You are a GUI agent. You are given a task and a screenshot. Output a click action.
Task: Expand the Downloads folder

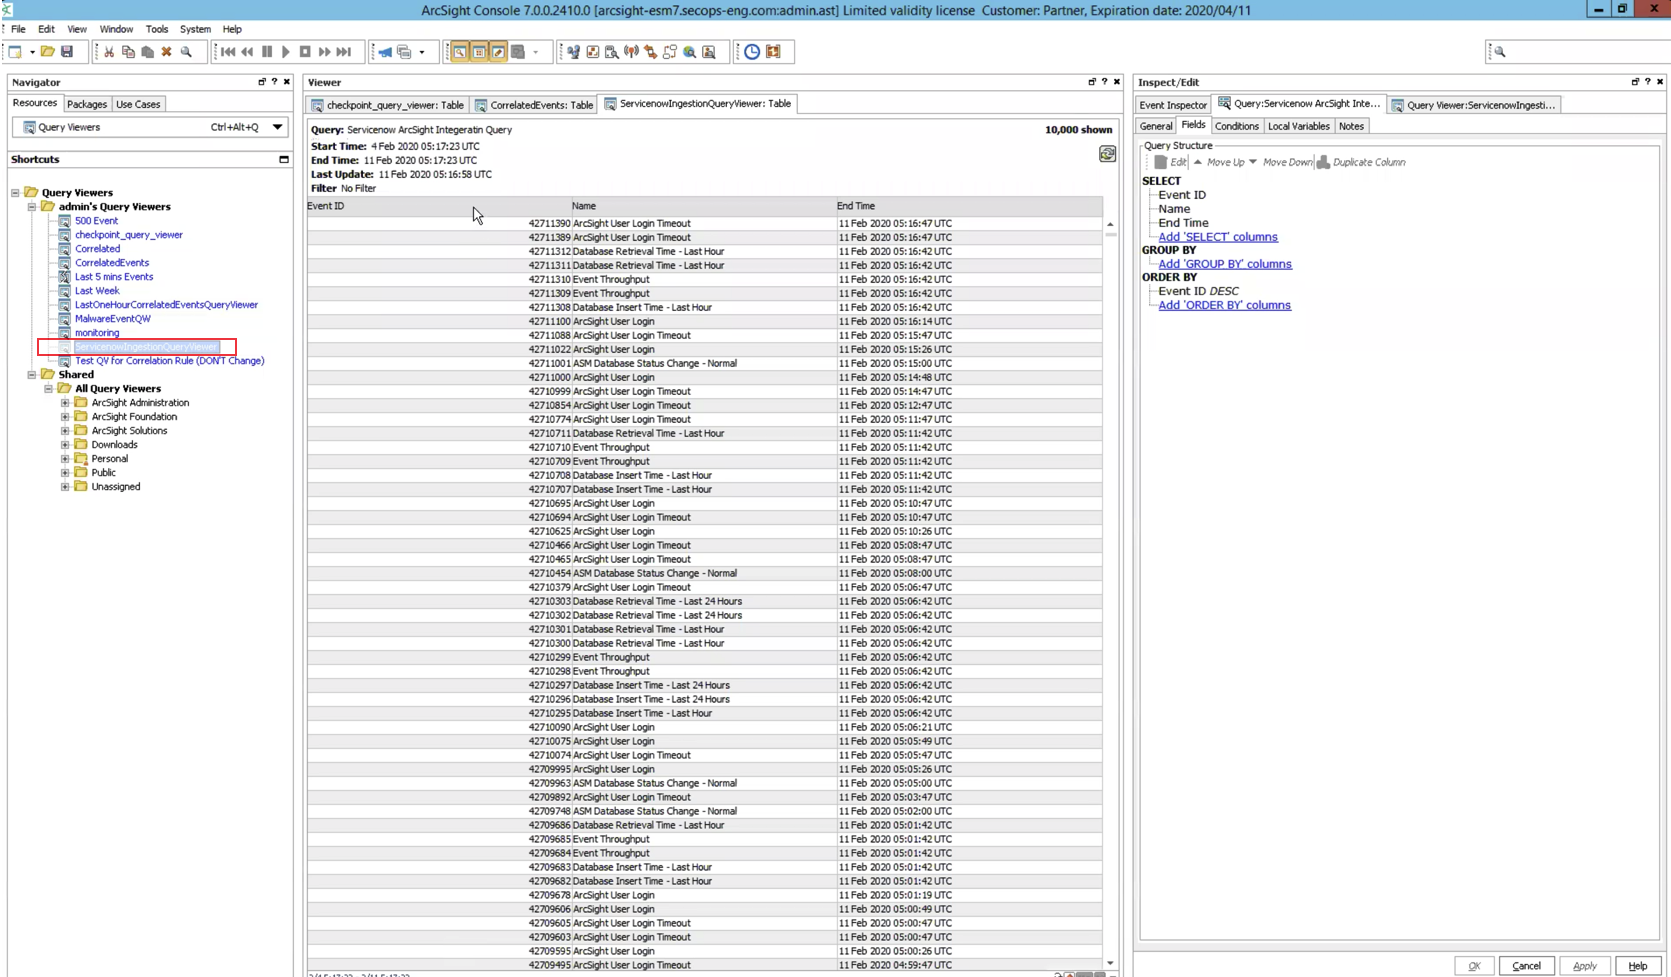65,445
